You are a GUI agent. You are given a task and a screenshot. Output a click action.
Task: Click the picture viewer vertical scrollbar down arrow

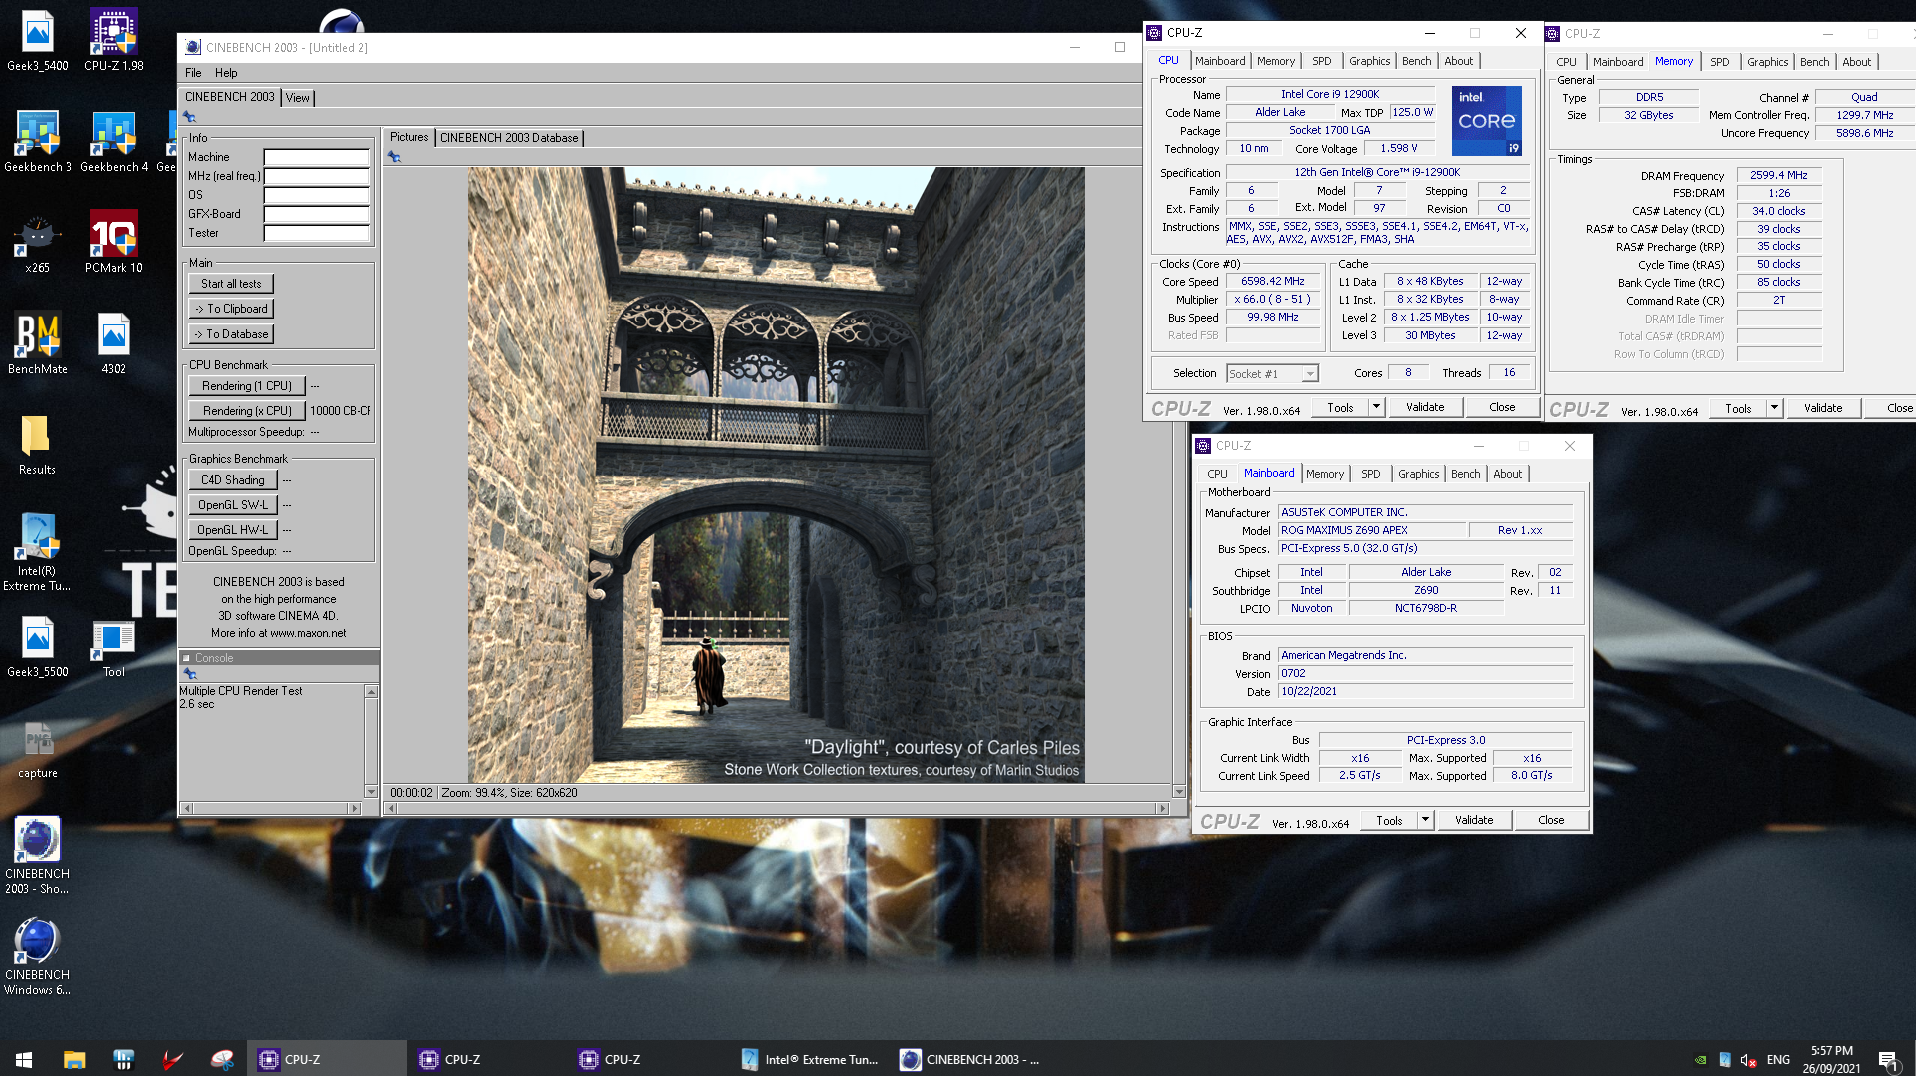1179,791
